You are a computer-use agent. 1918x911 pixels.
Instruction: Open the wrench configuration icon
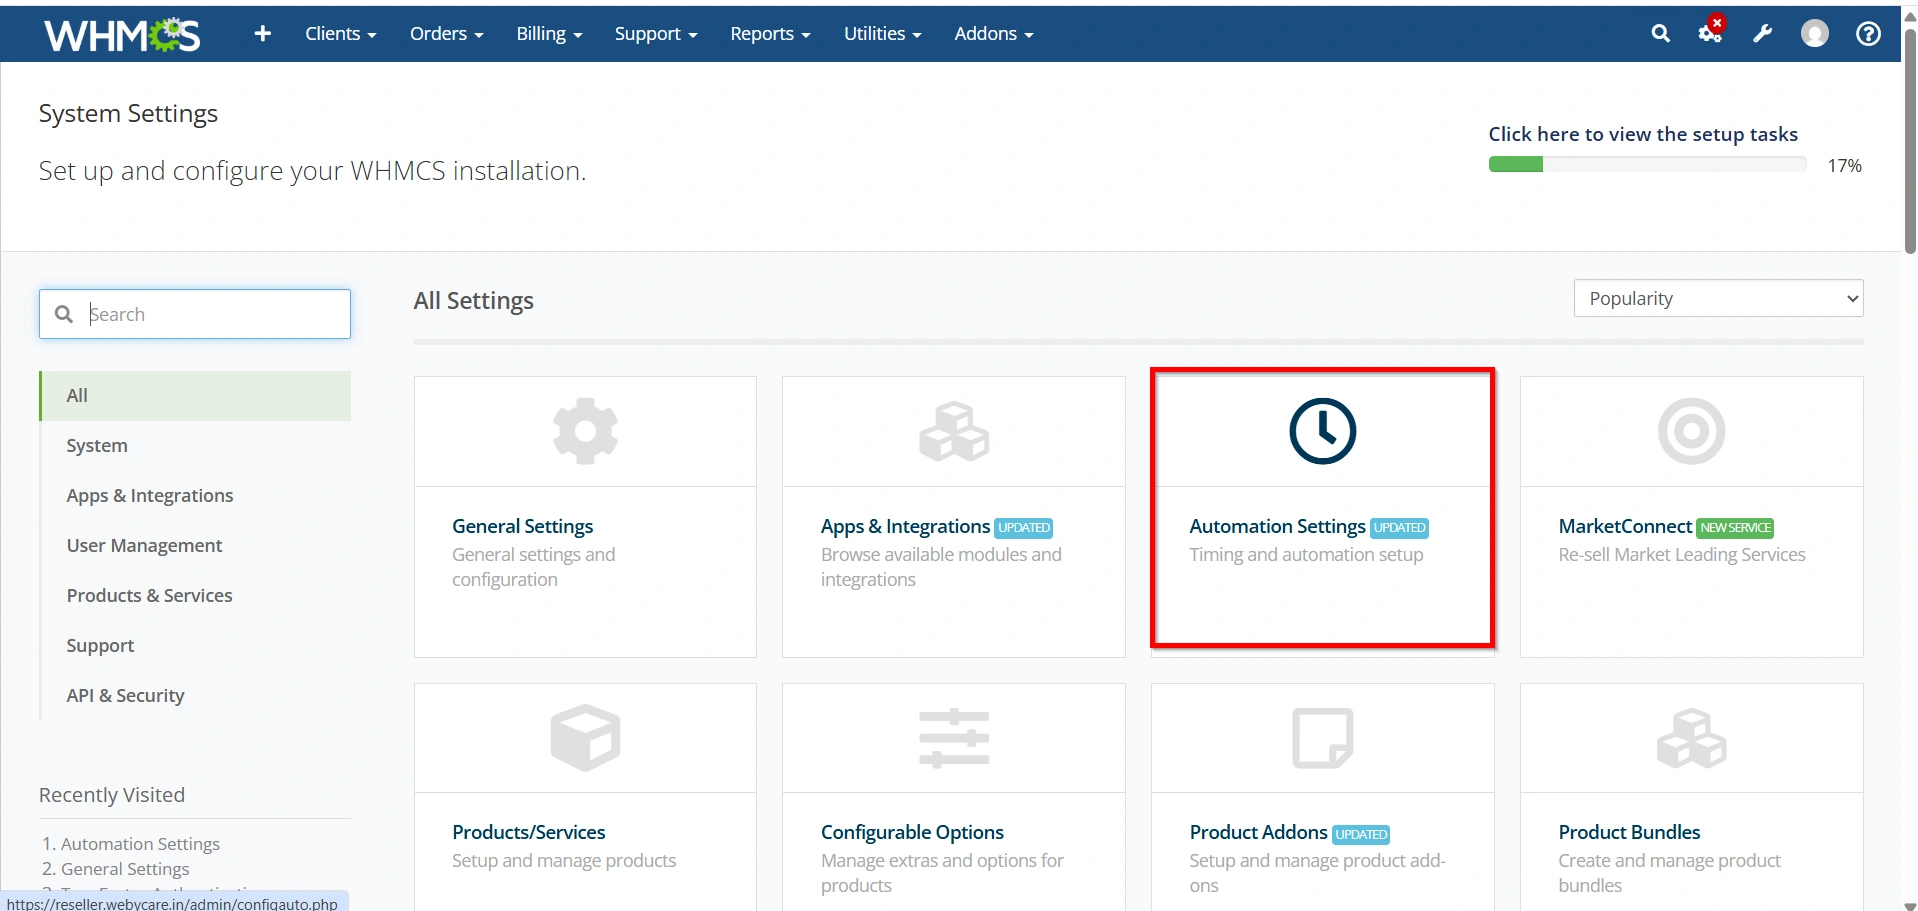coord(1763,34)
